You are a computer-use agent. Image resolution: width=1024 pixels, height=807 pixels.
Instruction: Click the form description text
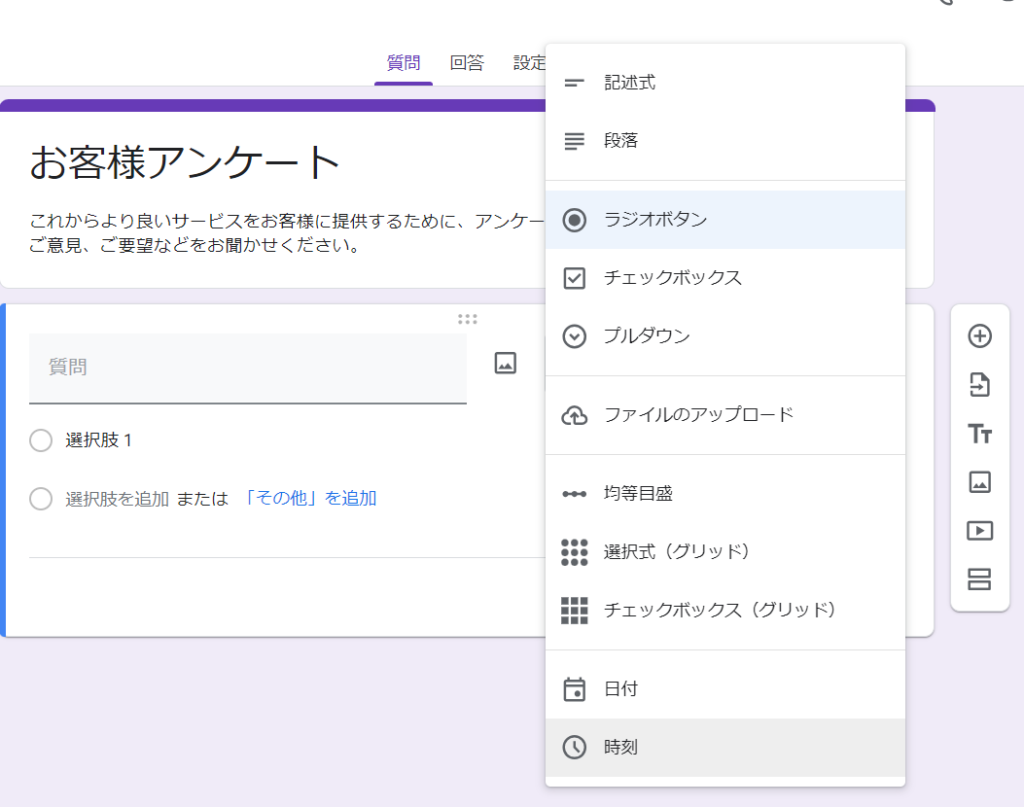pos(287,233)
